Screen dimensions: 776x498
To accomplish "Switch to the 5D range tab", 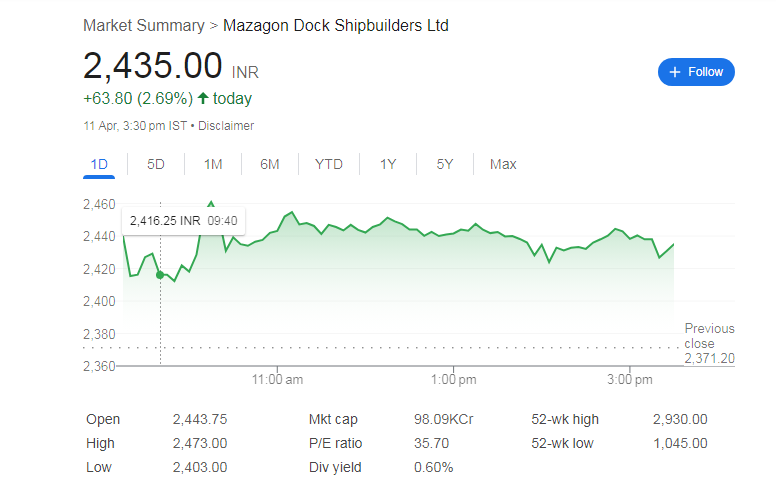I will coord(156,164).
